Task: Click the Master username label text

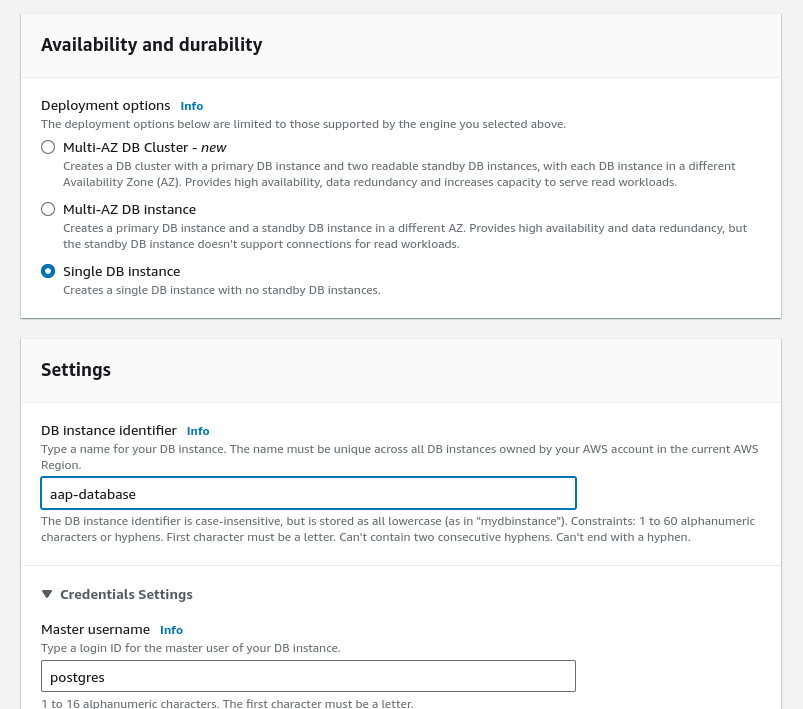Action: (x=95, y=630)
